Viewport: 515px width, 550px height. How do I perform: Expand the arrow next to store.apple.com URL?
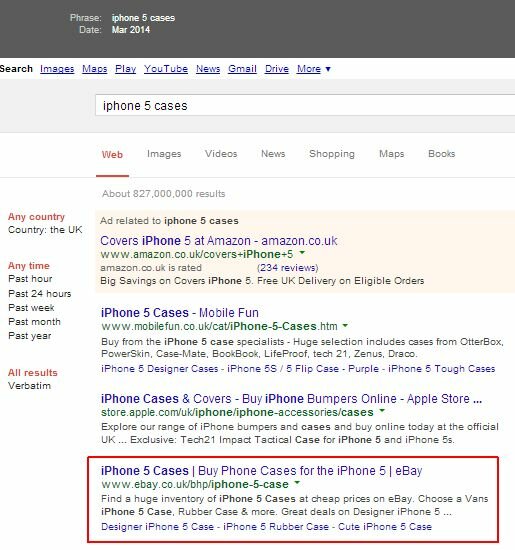pyautogui.click(x=382, y=410)
